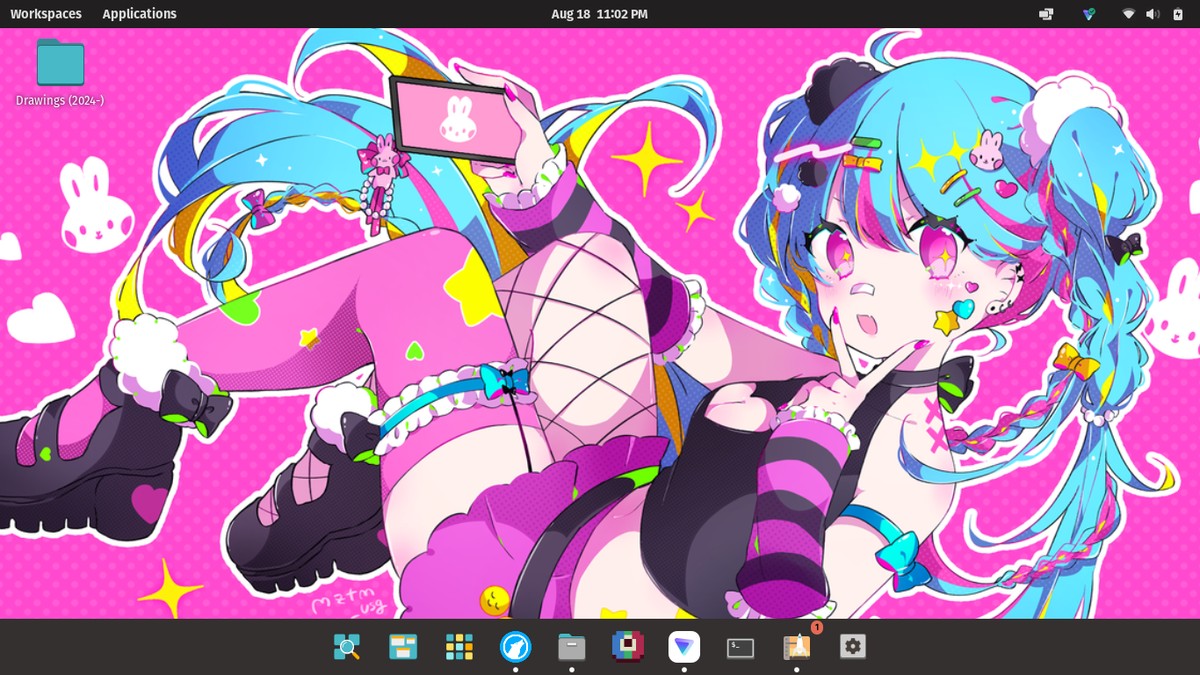Open the VPN shield icon in the system tray
The image size is (1200, 675).
(x=1089, y=15)
